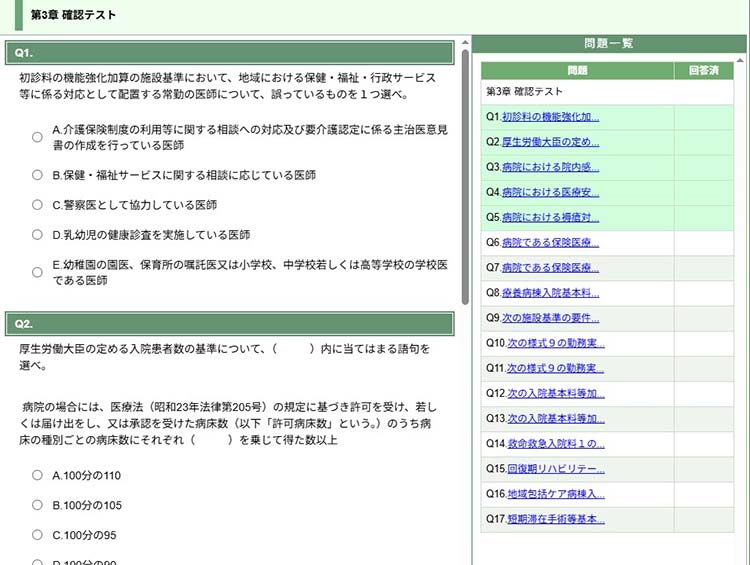This screenshot has width=750, height=565.
Task: Open Q5 病院における褥瘡対 link
Action: click(550, 217)
